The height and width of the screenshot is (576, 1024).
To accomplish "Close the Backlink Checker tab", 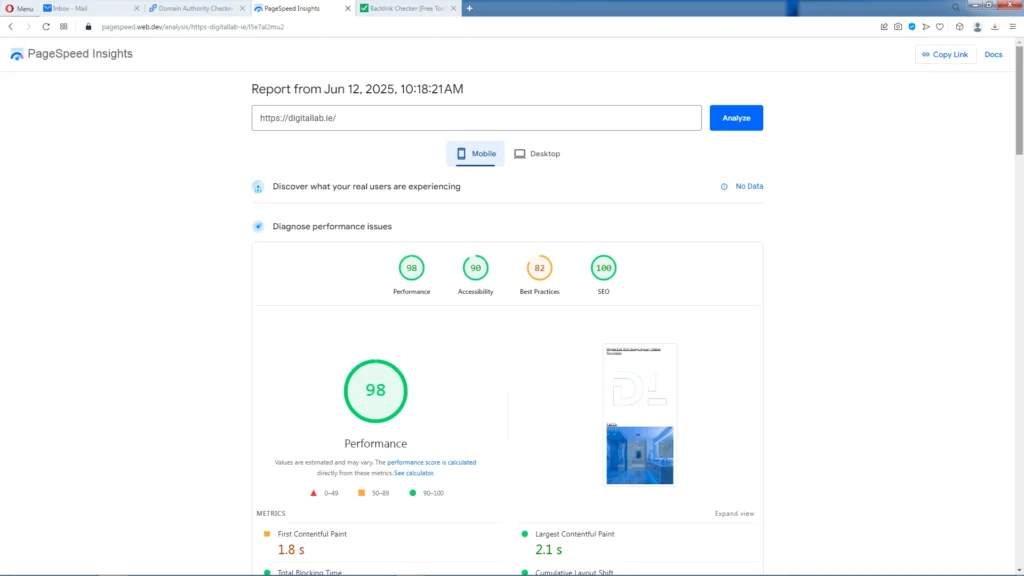I will 453,8.
